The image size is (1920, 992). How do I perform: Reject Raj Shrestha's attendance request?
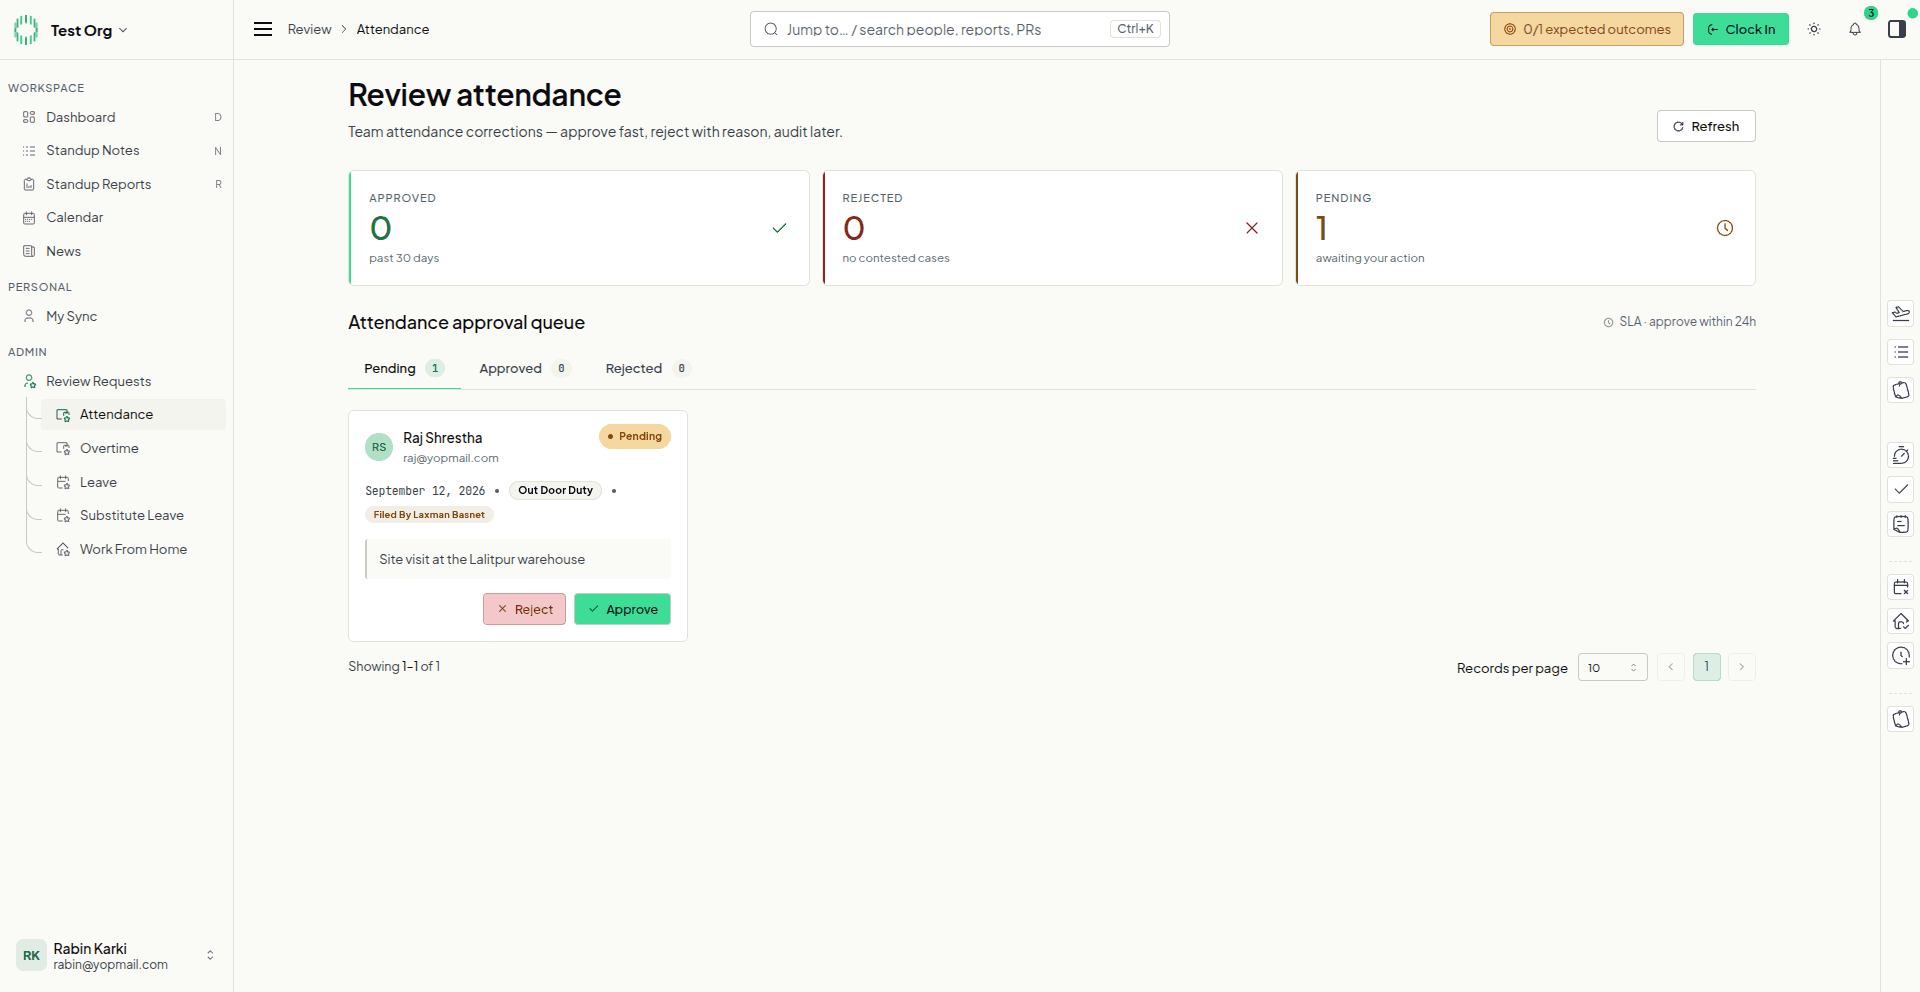click(524, 609)
